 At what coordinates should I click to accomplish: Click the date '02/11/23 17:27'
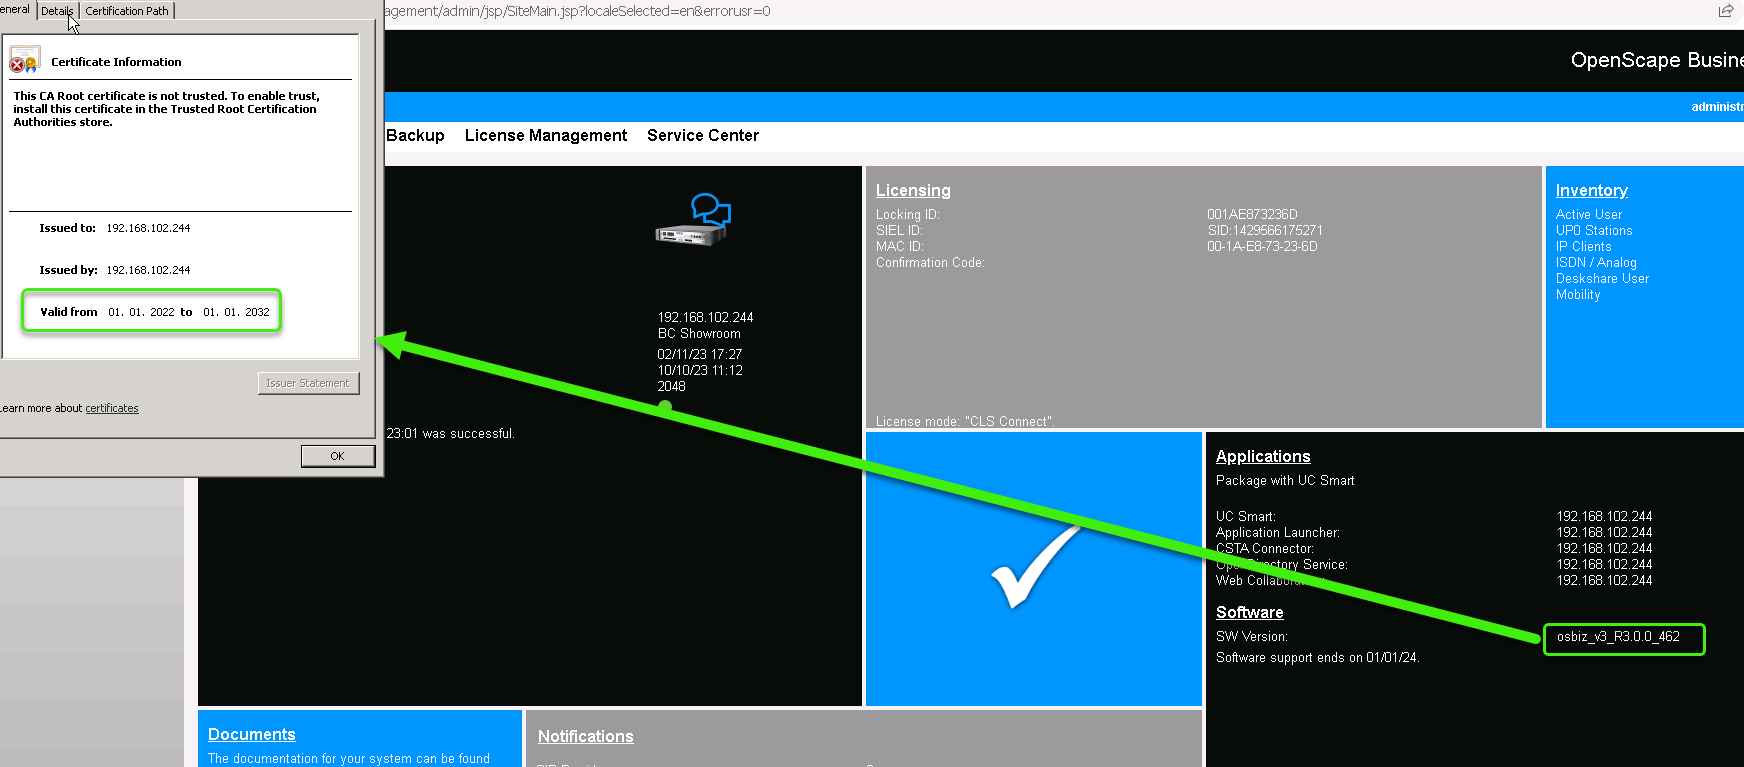[699, 354]
